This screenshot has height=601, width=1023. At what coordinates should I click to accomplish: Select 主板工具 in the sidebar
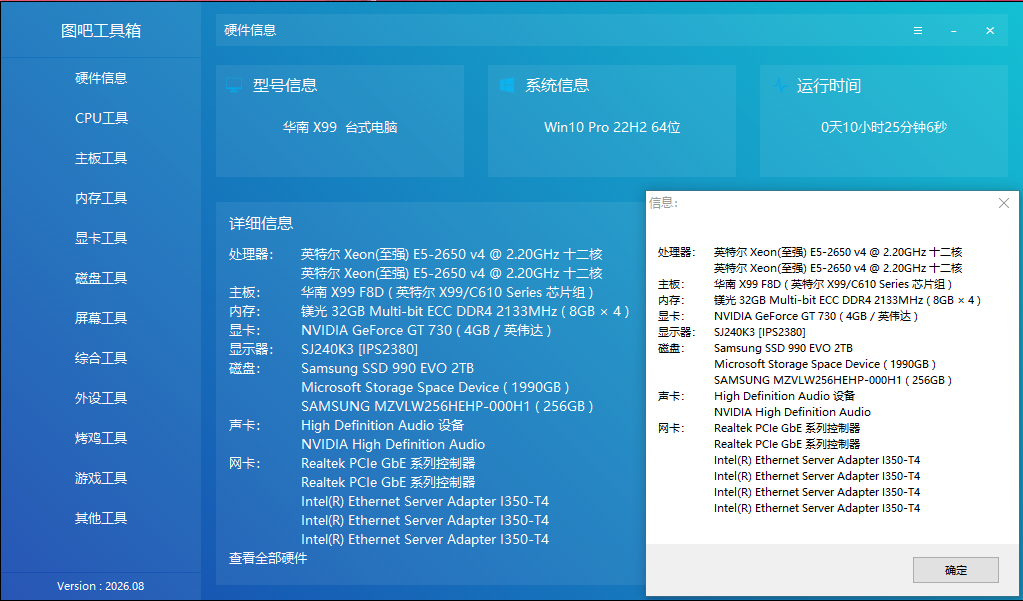coord(101,158)
